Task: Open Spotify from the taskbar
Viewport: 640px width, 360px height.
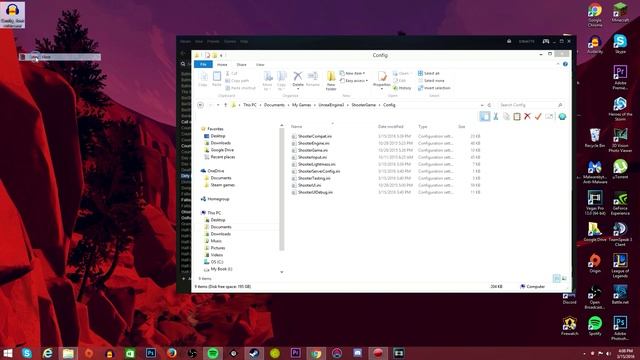Action: click(213, 353)
